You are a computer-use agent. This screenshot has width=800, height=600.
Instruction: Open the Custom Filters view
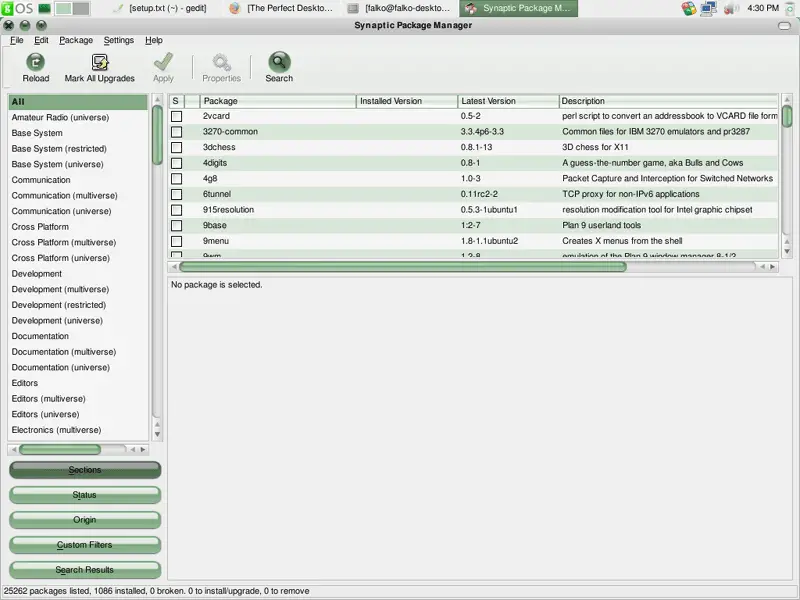click(85, 545)
